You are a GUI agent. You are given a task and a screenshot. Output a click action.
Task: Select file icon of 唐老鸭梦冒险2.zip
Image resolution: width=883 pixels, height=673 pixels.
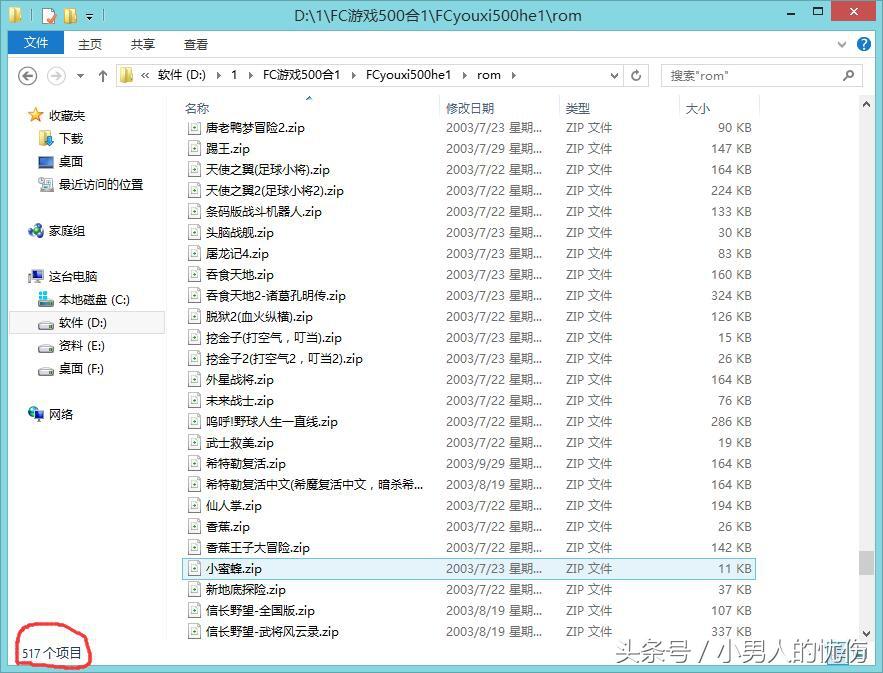click(194, 128)
